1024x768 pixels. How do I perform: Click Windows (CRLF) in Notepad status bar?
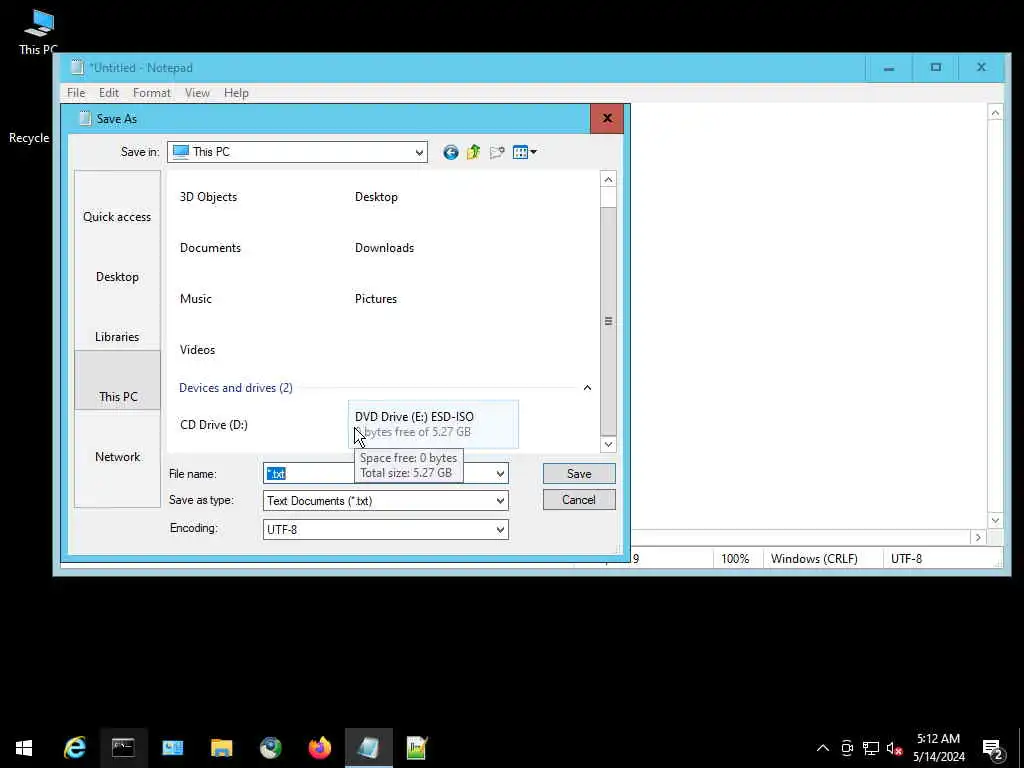(814, 559)
